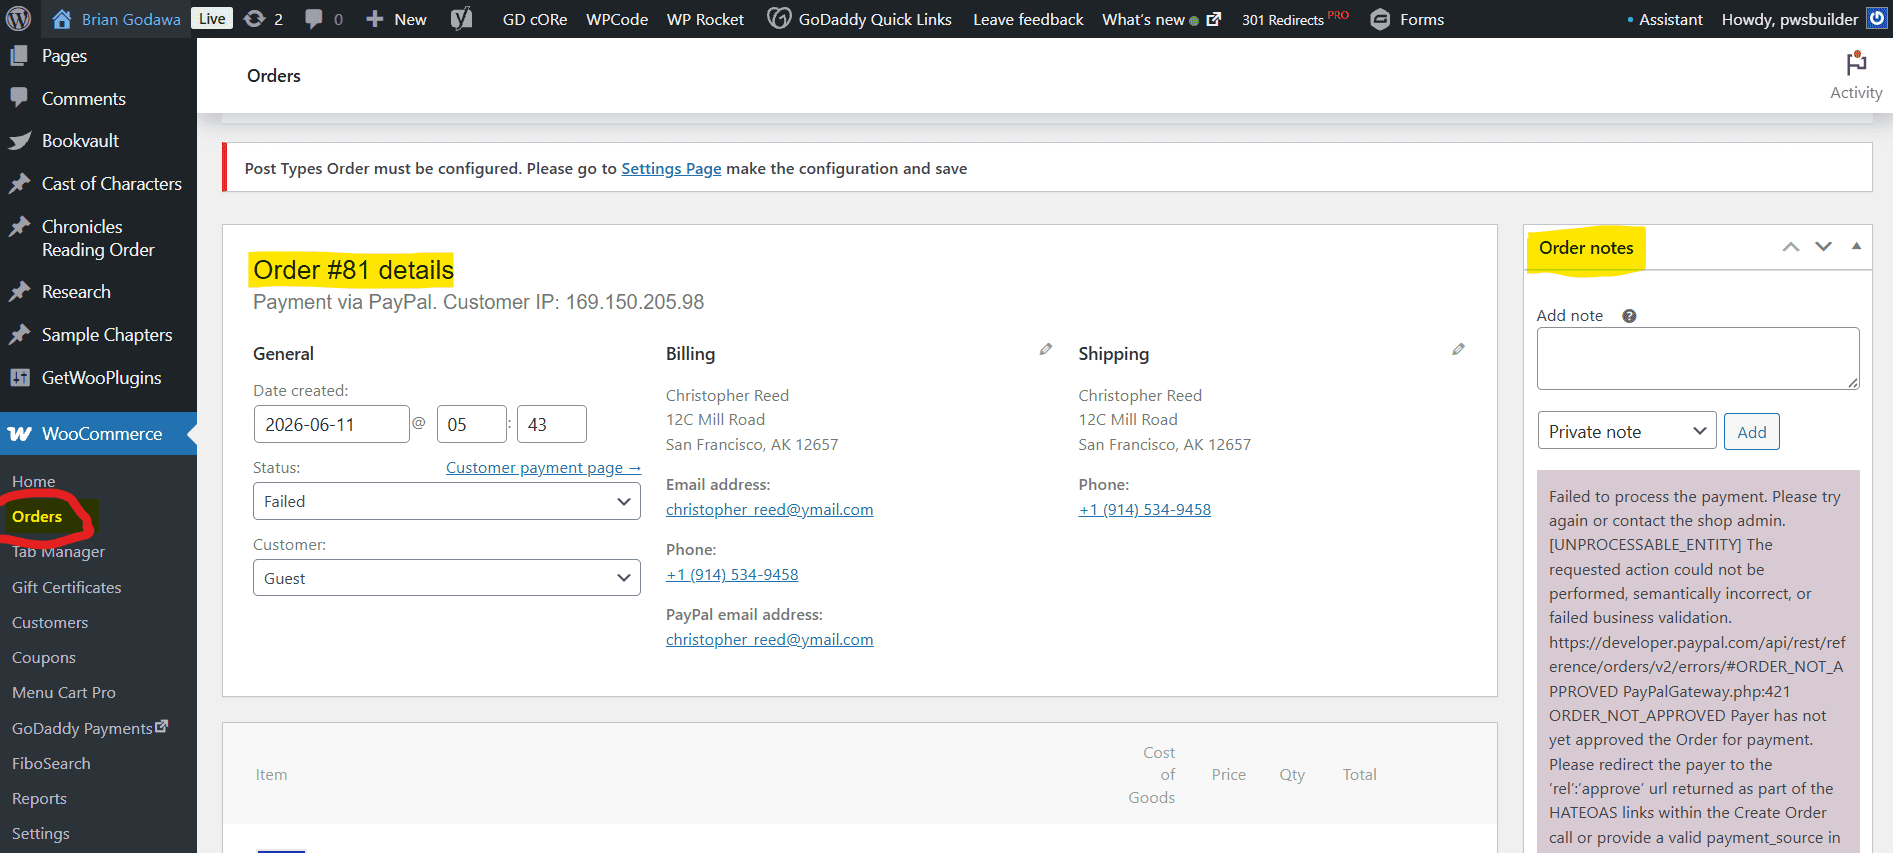The image size is (1893, 853).
Task: Open the WordPress logo menu
Action: pos(19,19)
